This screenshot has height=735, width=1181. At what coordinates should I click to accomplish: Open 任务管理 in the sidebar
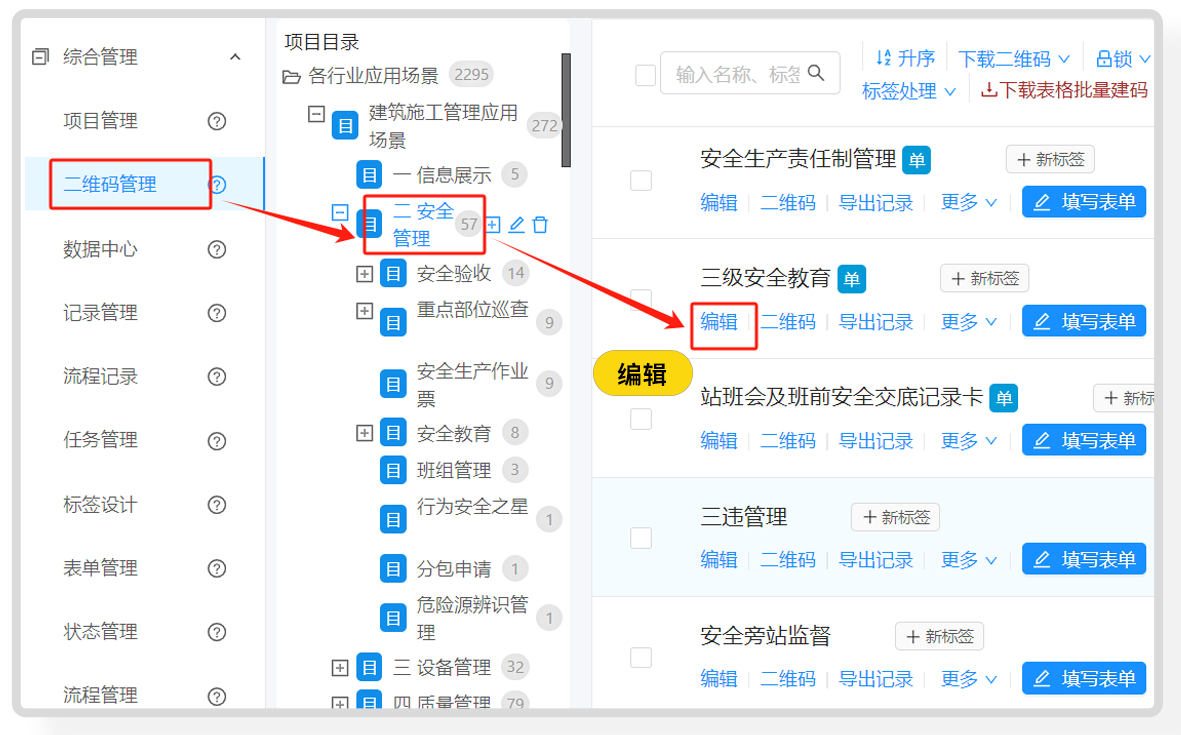pos(100,440)
